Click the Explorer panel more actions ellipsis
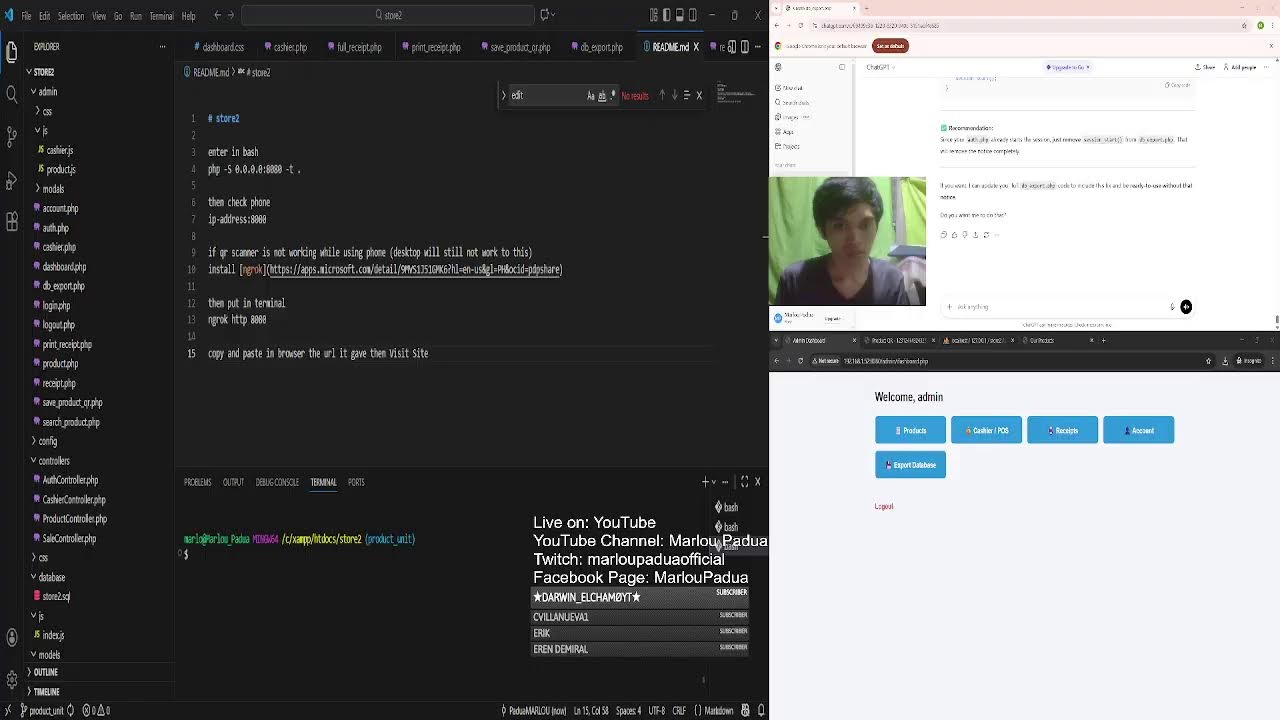Screen dimensions: 1280x720 [162, 46]
